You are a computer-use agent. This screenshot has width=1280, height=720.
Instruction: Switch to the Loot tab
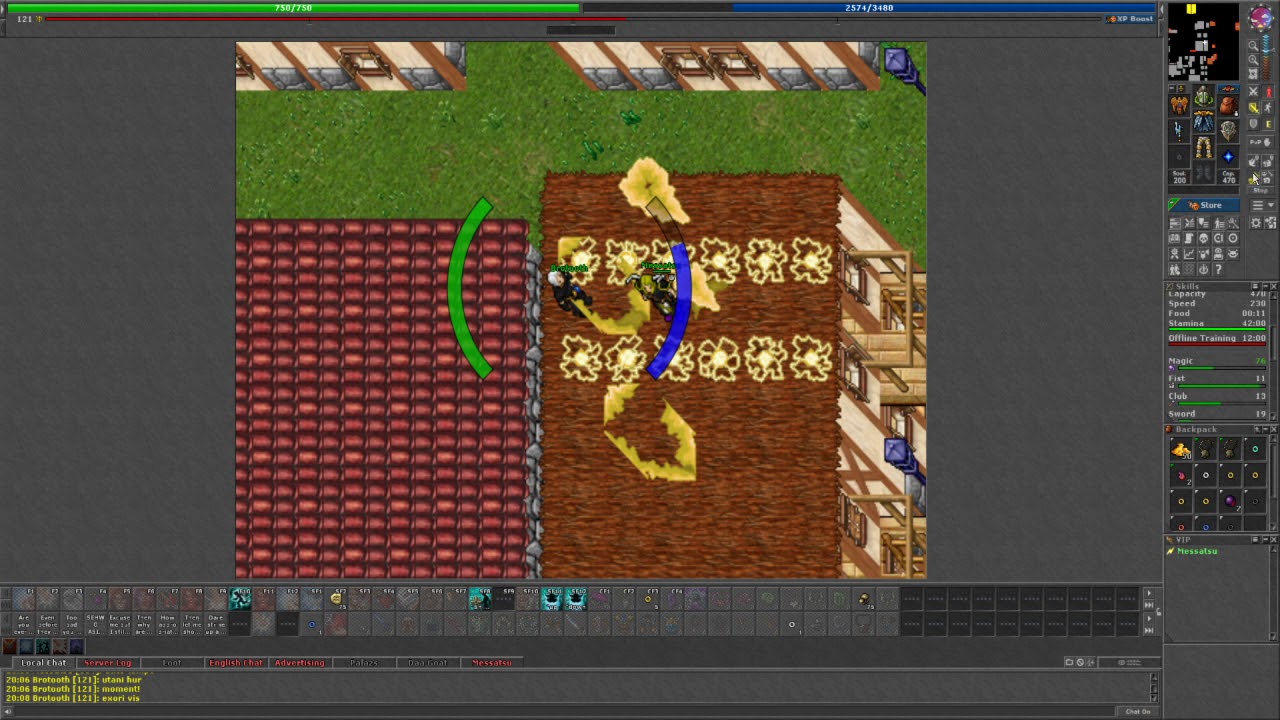tap(172, 663)
